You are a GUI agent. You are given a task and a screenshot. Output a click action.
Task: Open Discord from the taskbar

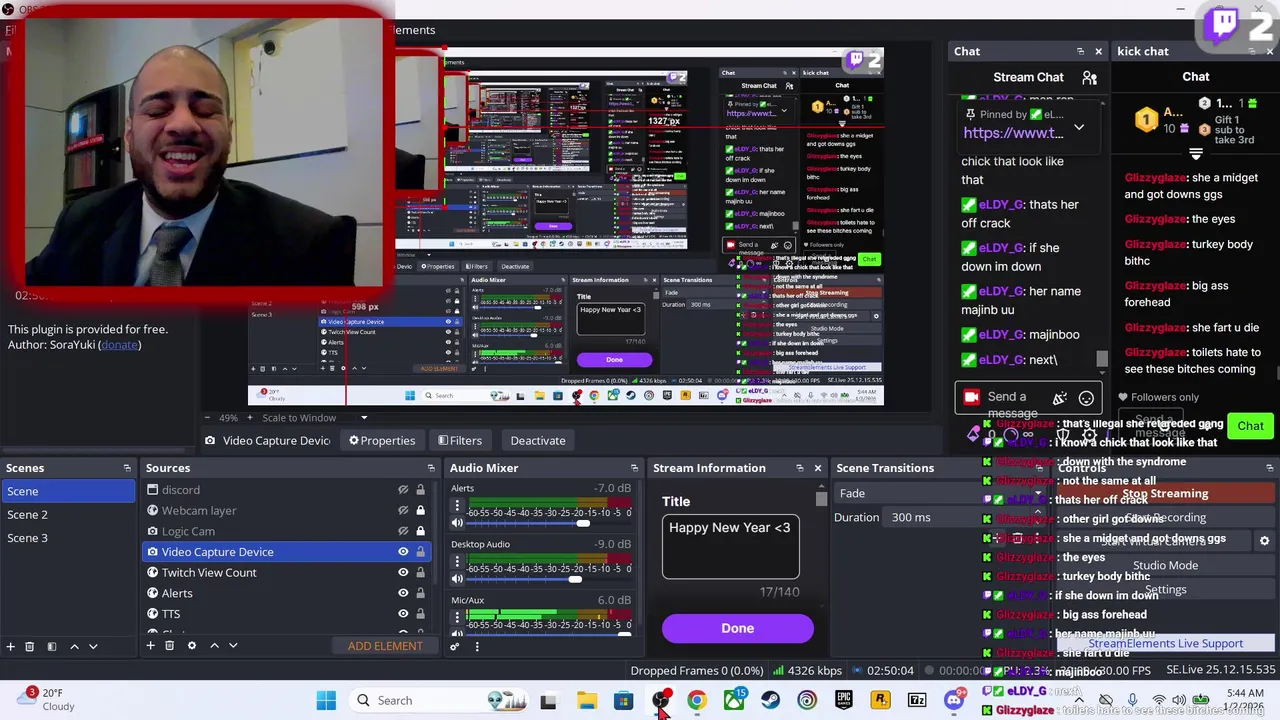click(955, 700)
